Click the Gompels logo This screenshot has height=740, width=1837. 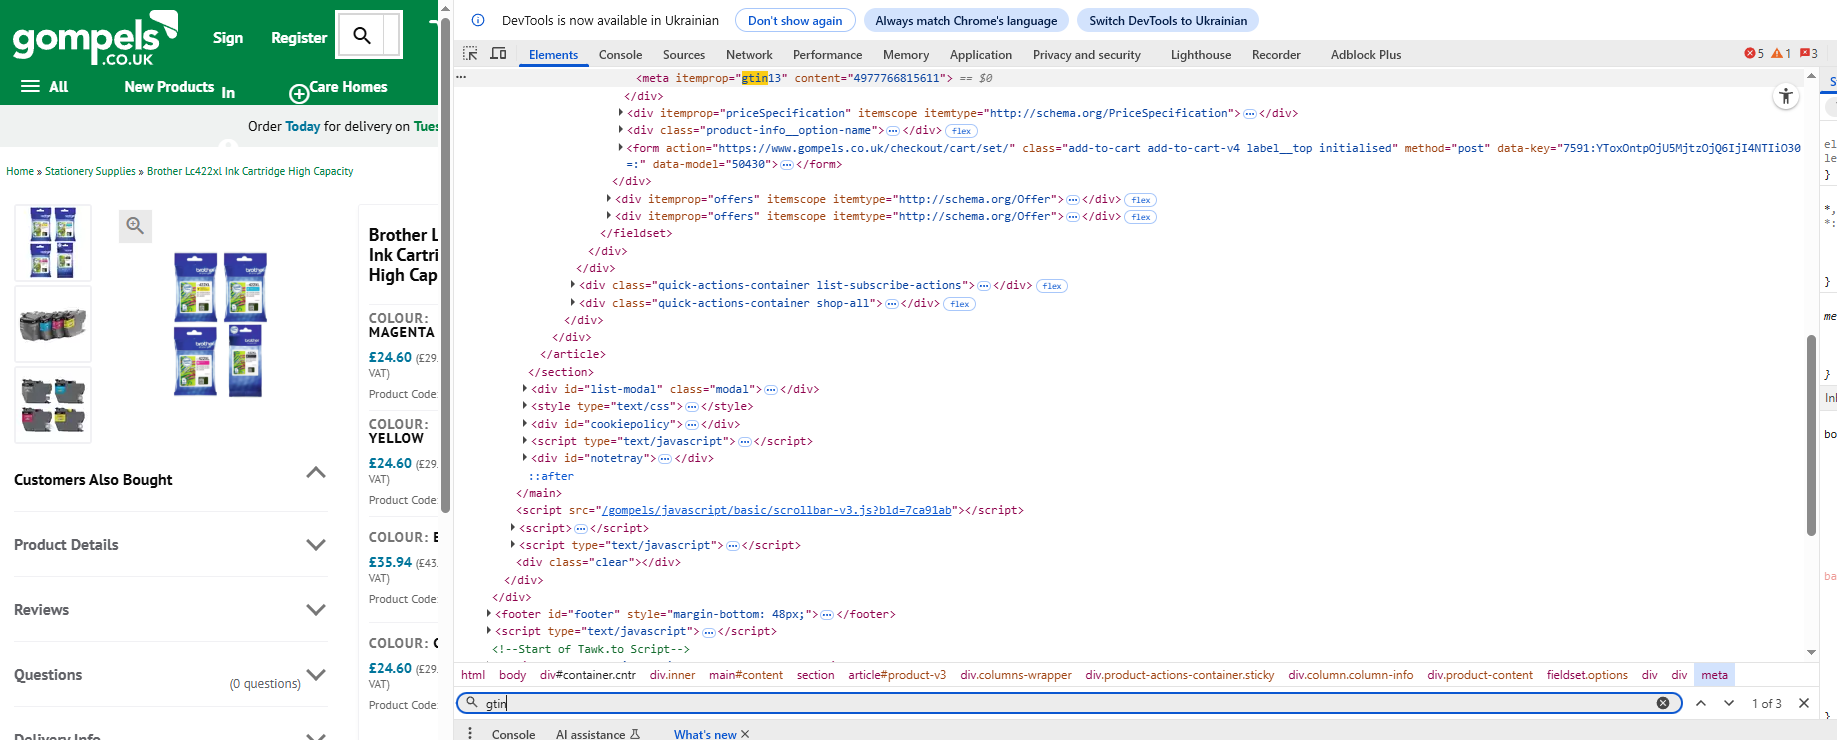(95, 38)
